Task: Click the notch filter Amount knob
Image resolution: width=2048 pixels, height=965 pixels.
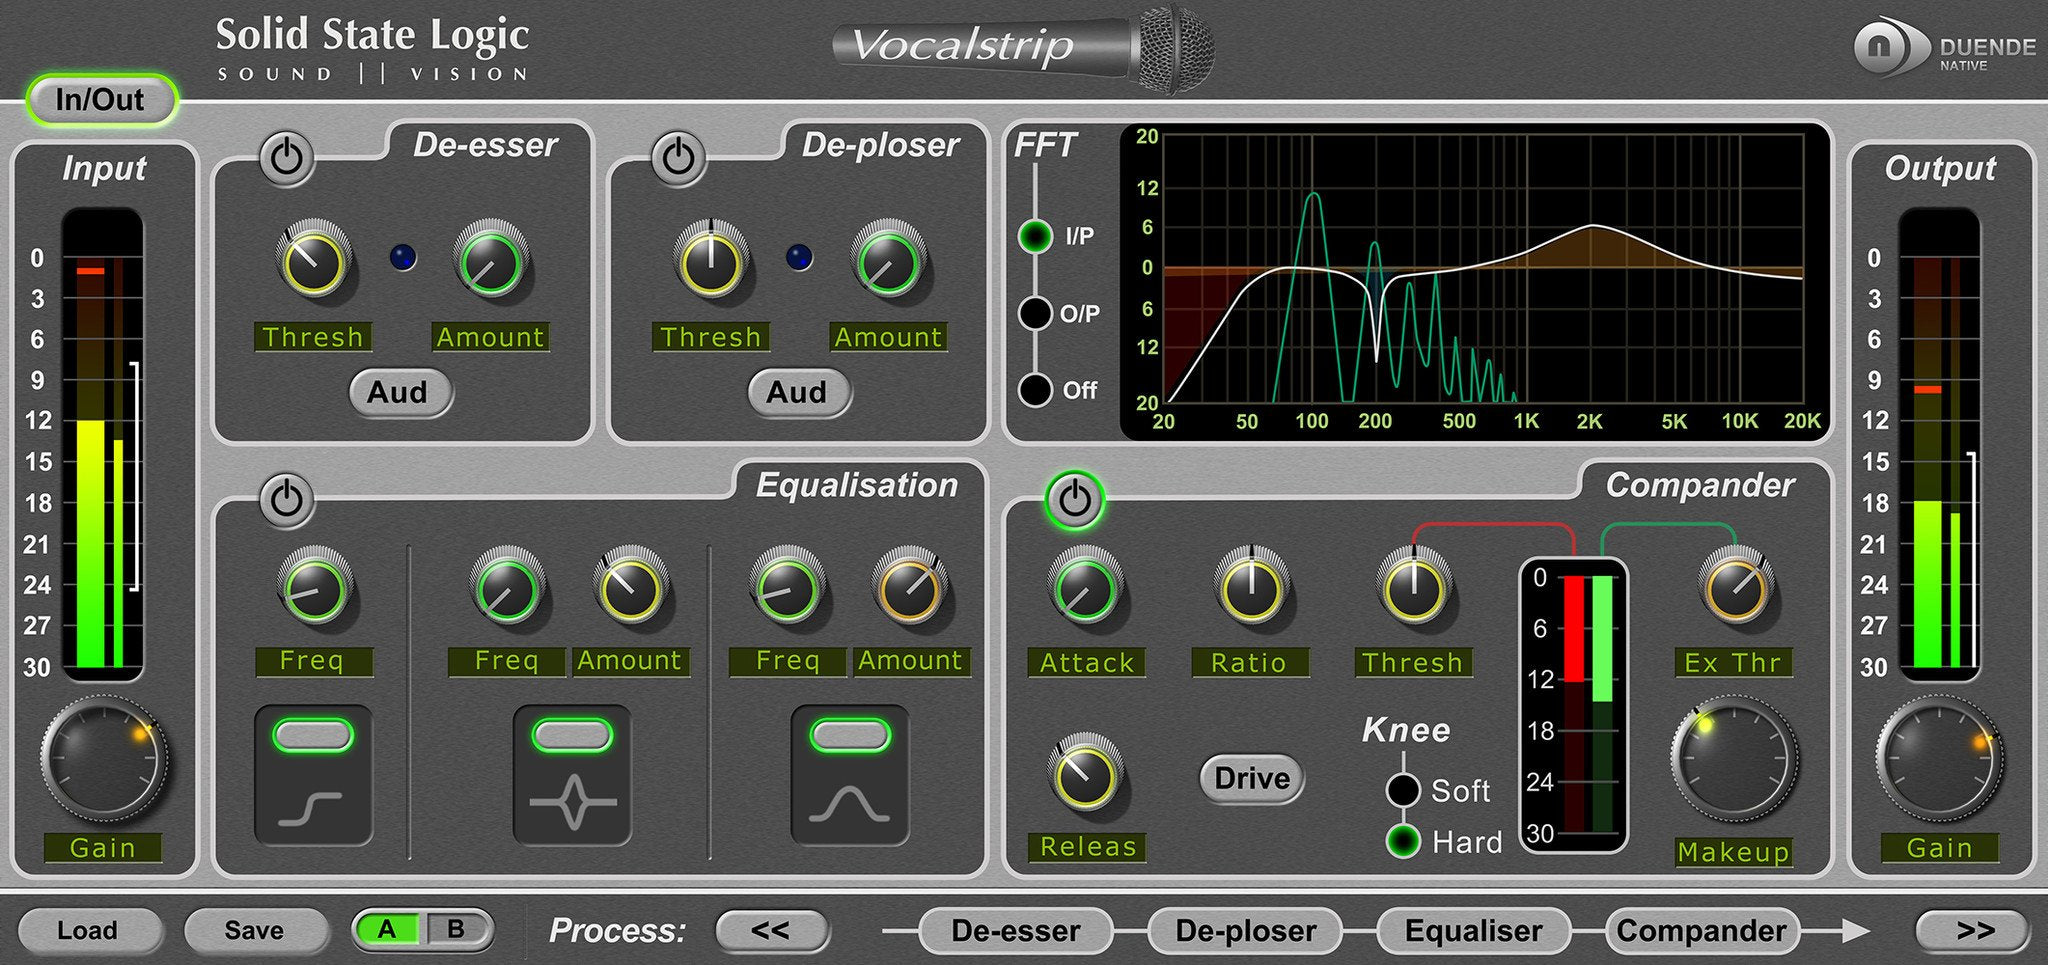Action: point(631,587)
